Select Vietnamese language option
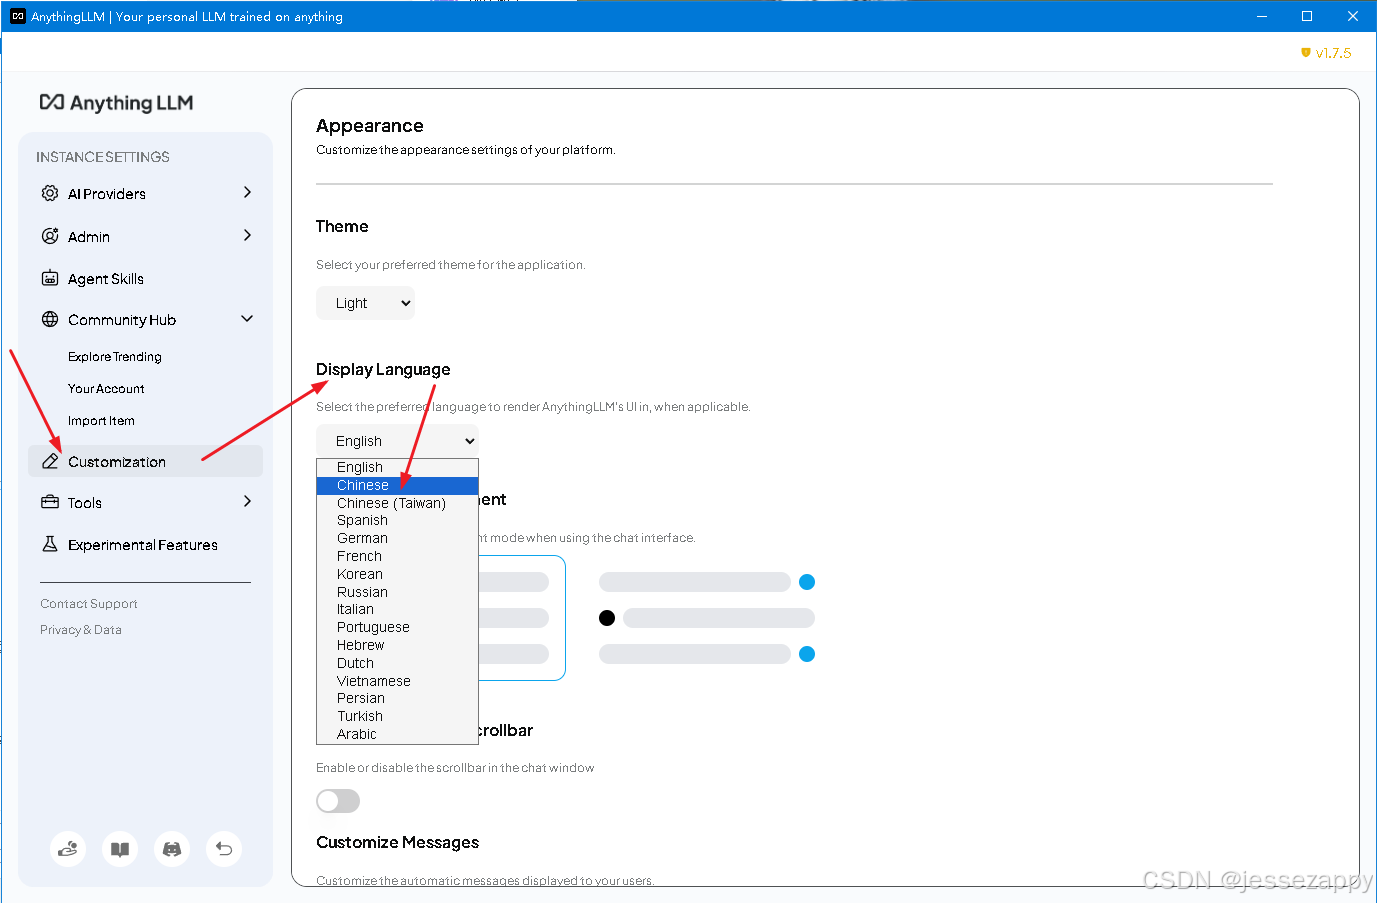1377x903 pixels. [x=397, y=681]
